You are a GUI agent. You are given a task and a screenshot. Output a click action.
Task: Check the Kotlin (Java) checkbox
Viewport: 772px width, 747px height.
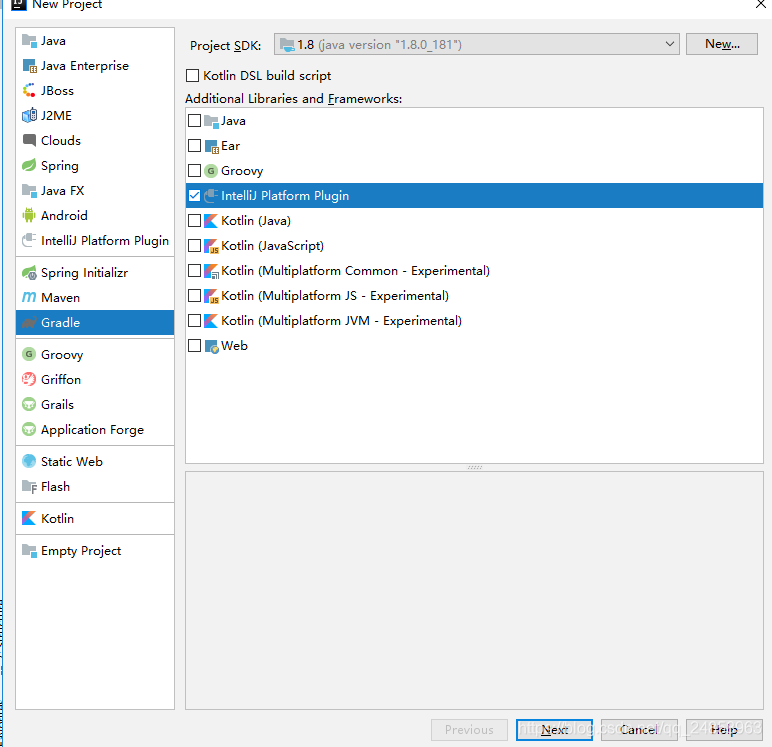coord(194,221)
